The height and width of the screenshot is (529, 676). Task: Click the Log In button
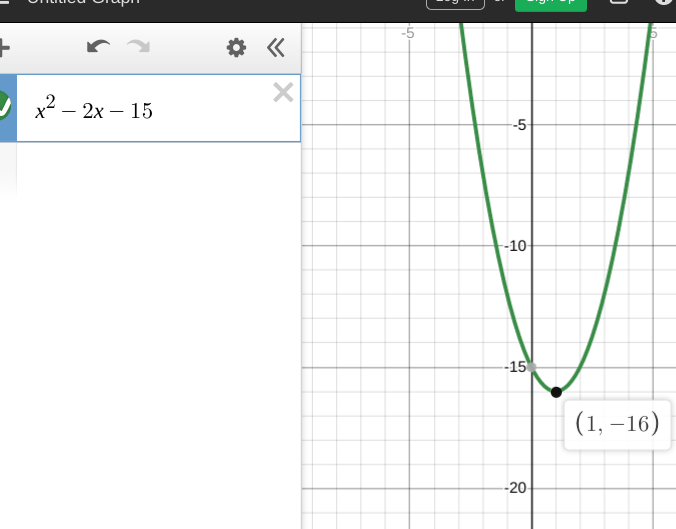click(455, 2)
